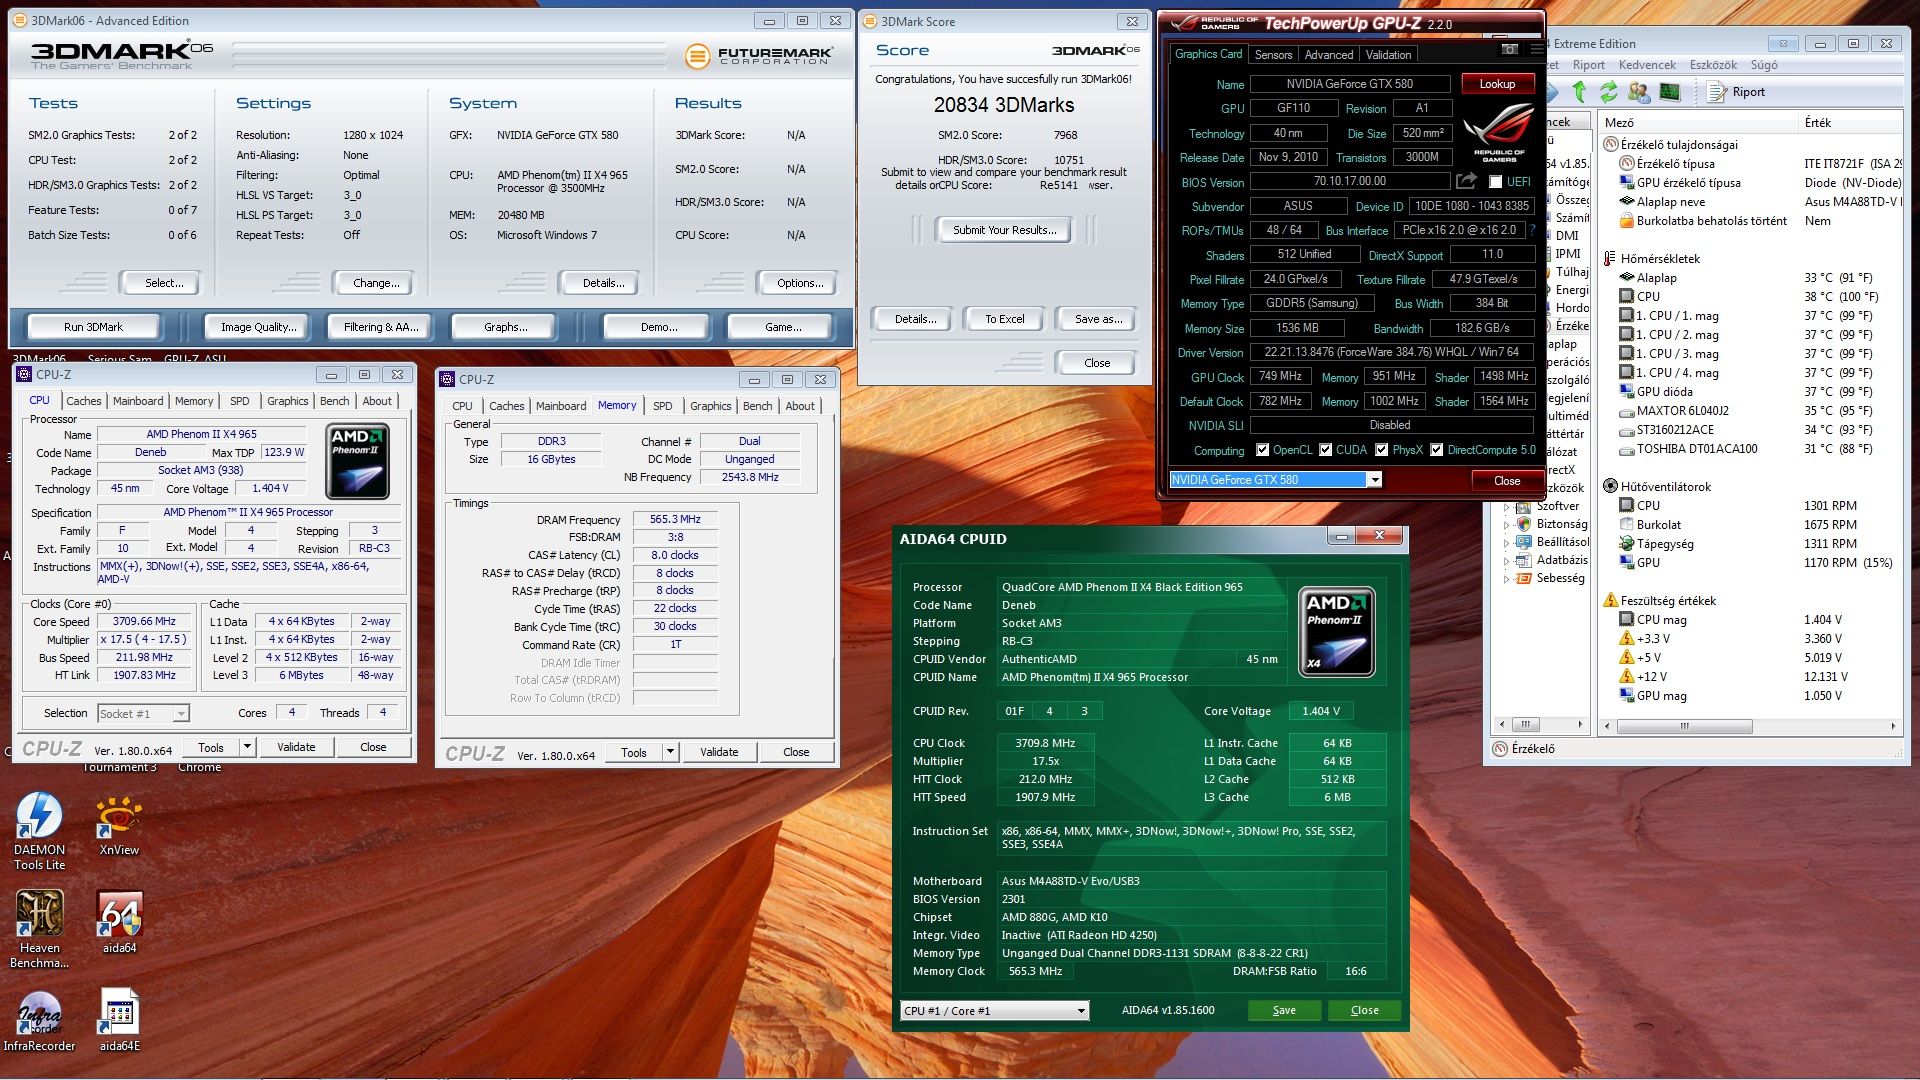Viewport: 1920px width, 1080px height.
Task: Click the AIDA64 refresh arrows icon
Action: click(x=1608, y=92)
